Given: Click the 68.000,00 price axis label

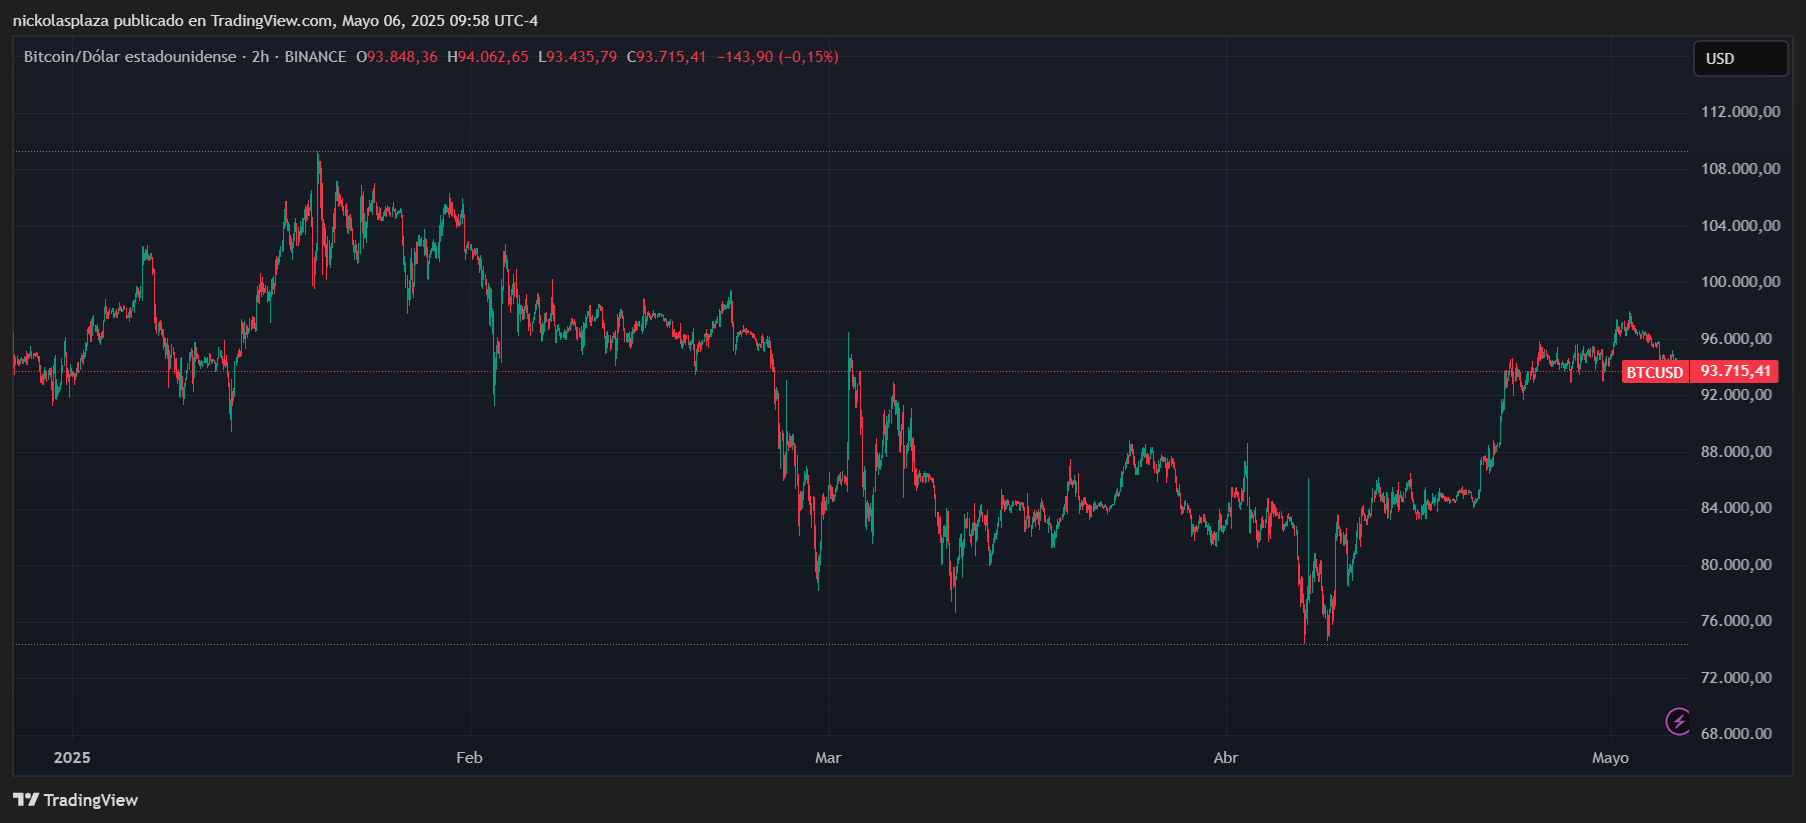Looking at the screenshot, I should pos(1736,734).
